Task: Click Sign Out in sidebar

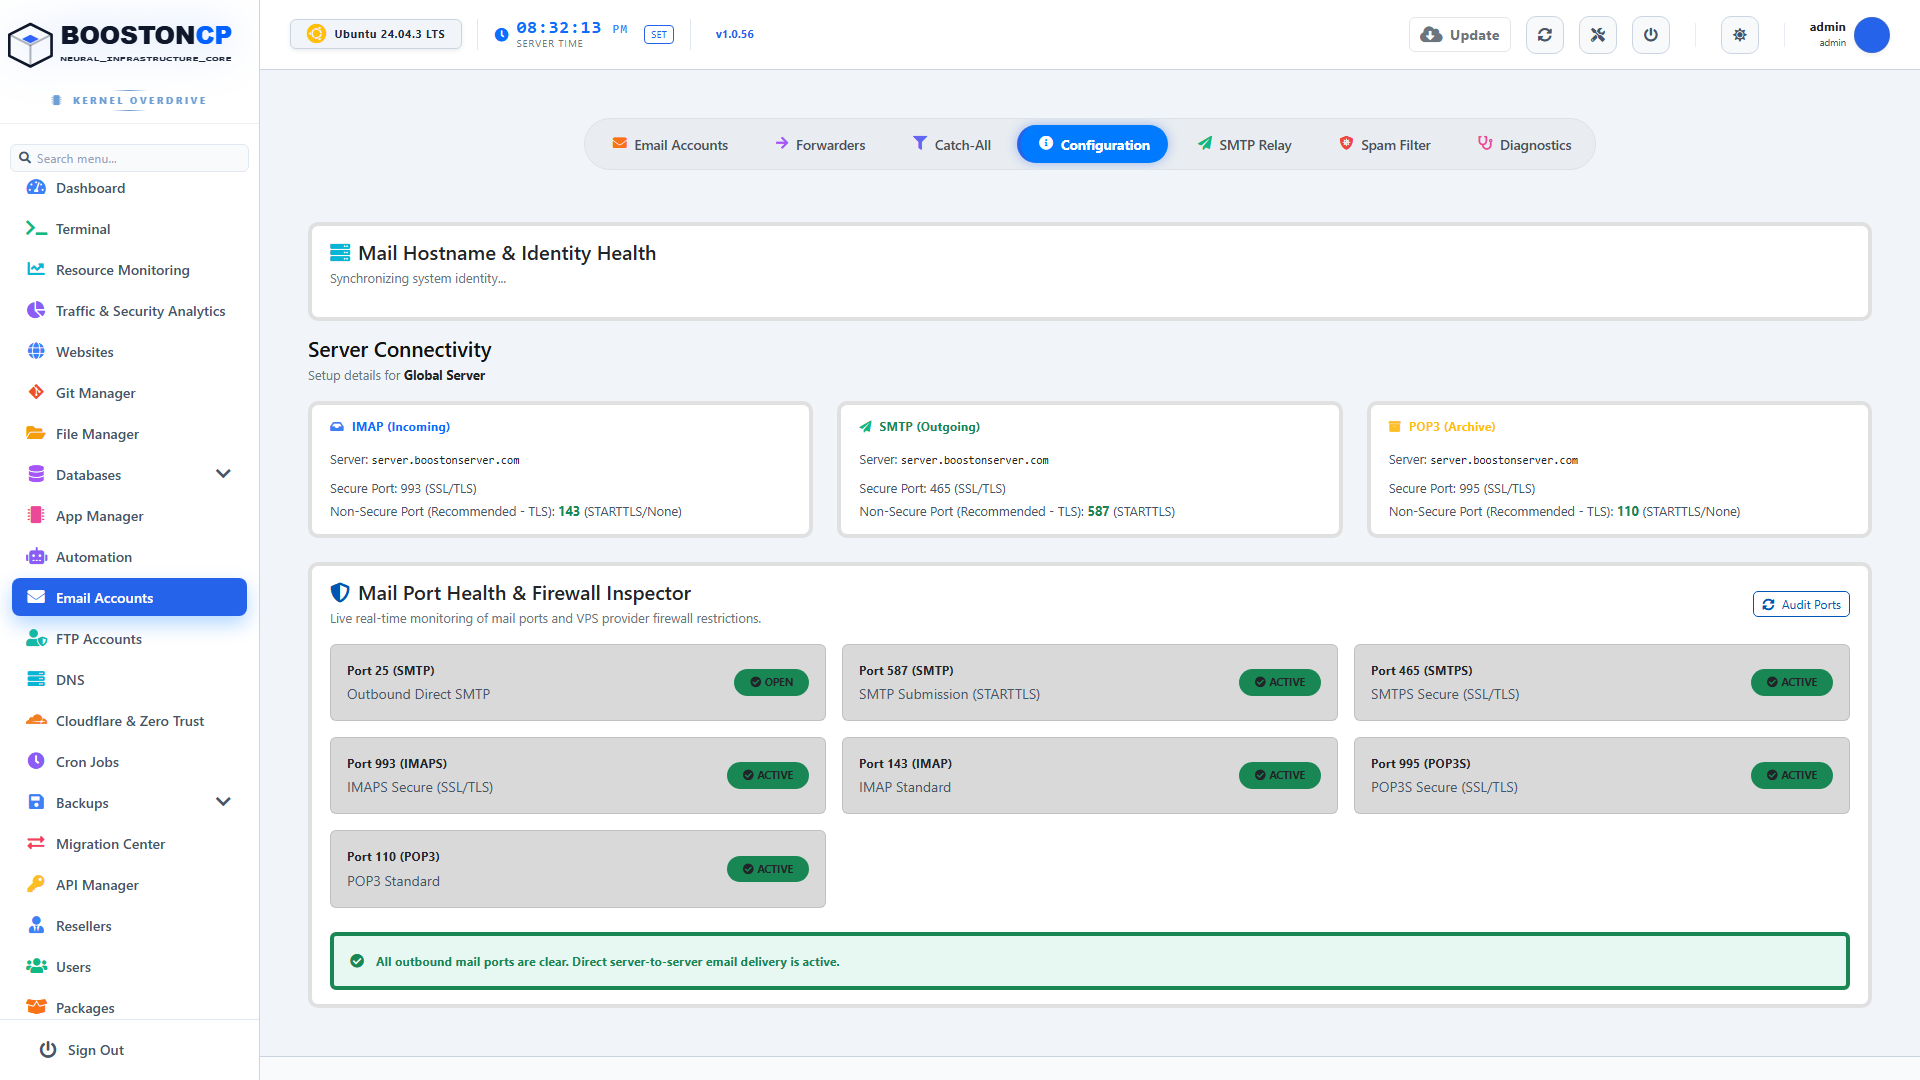Action: (82, 1050)
